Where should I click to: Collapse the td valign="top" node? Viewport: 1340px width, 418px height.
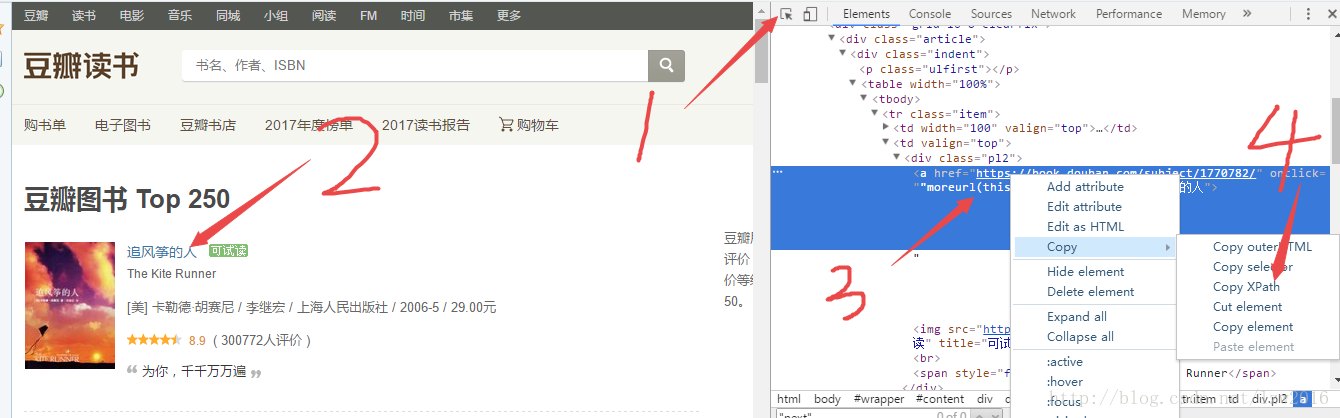[886, 143]
